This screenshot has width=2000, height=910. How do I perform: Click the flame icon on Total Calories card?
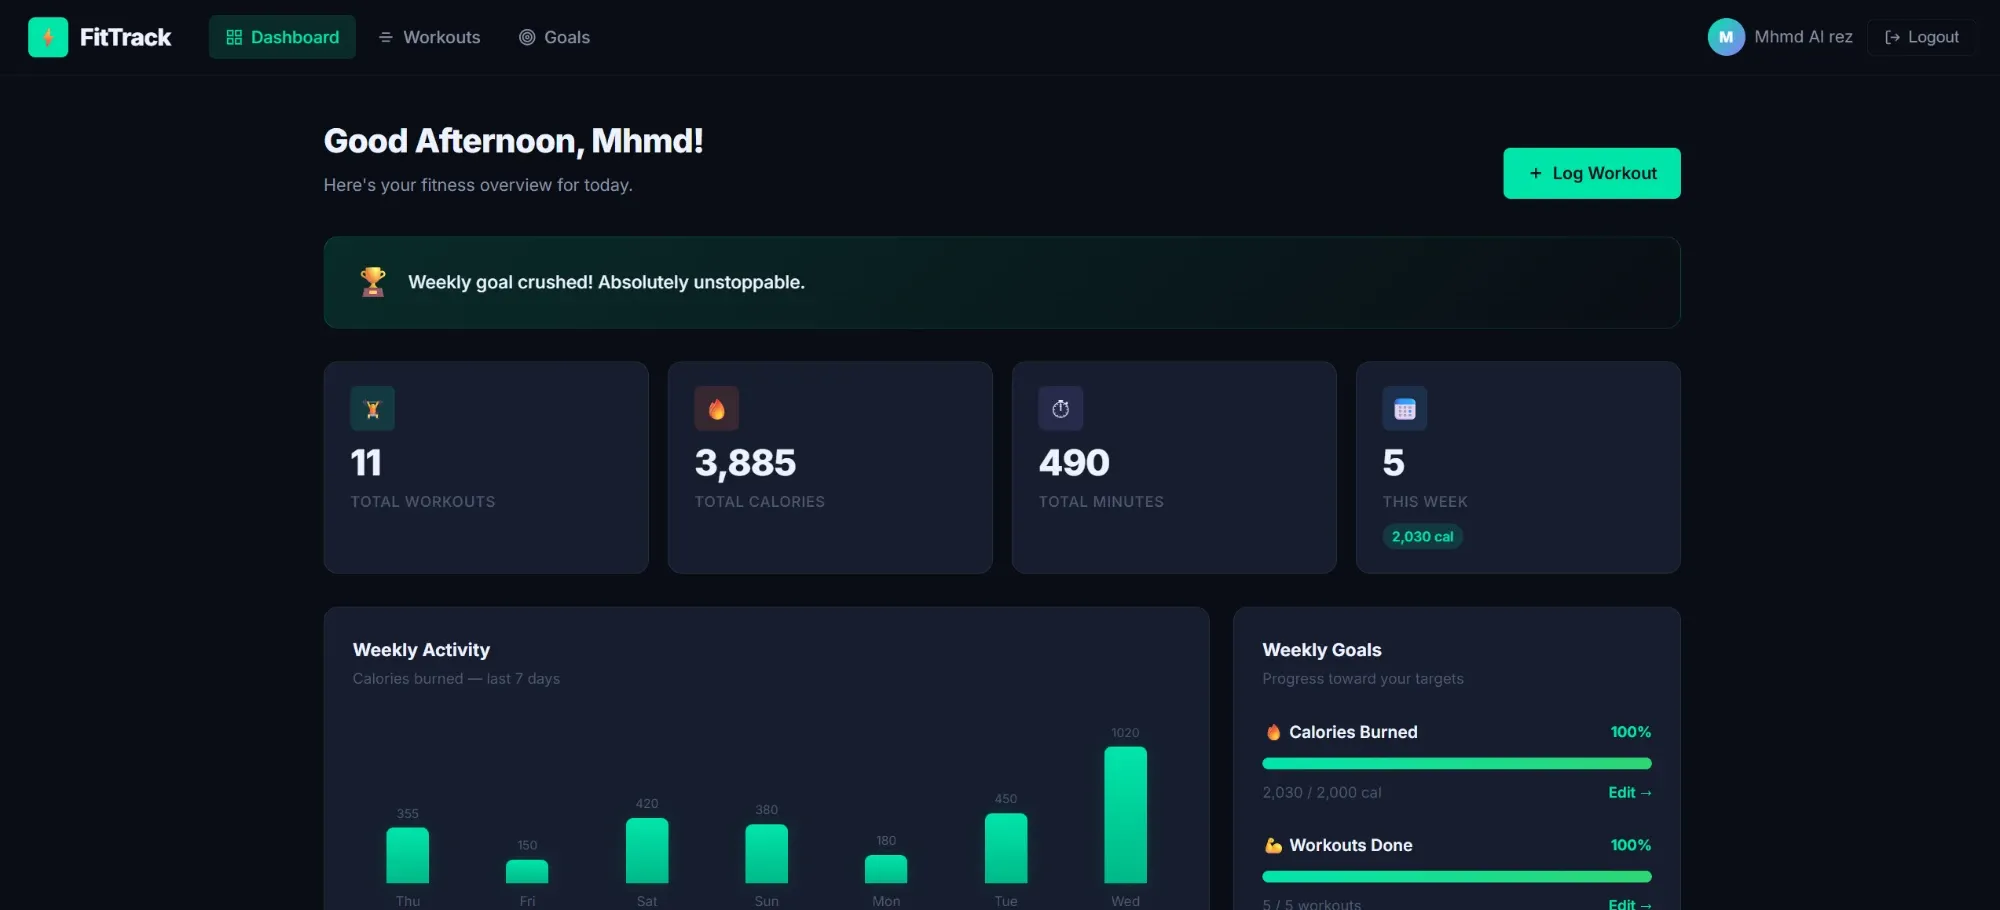[717, 409]
